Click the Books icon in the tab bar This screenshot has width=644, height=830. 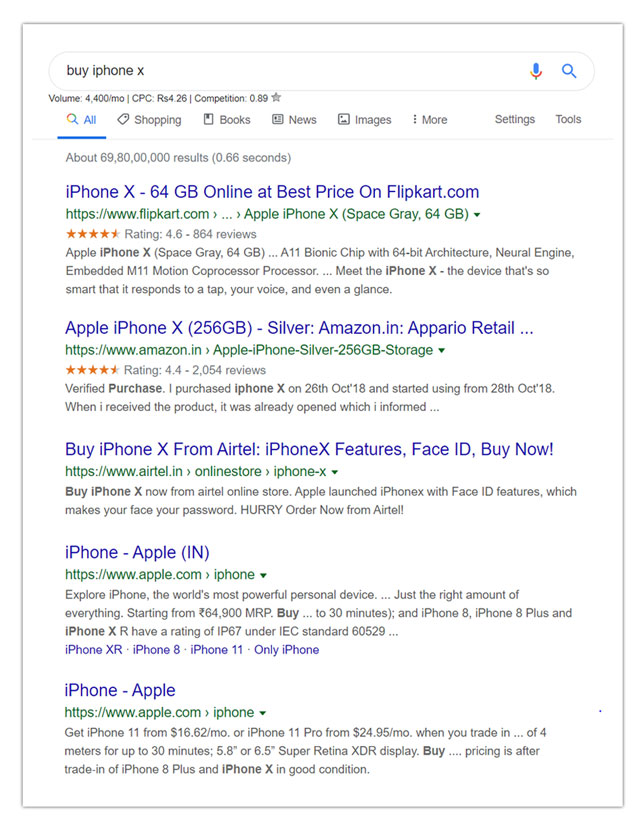[208, 119]
